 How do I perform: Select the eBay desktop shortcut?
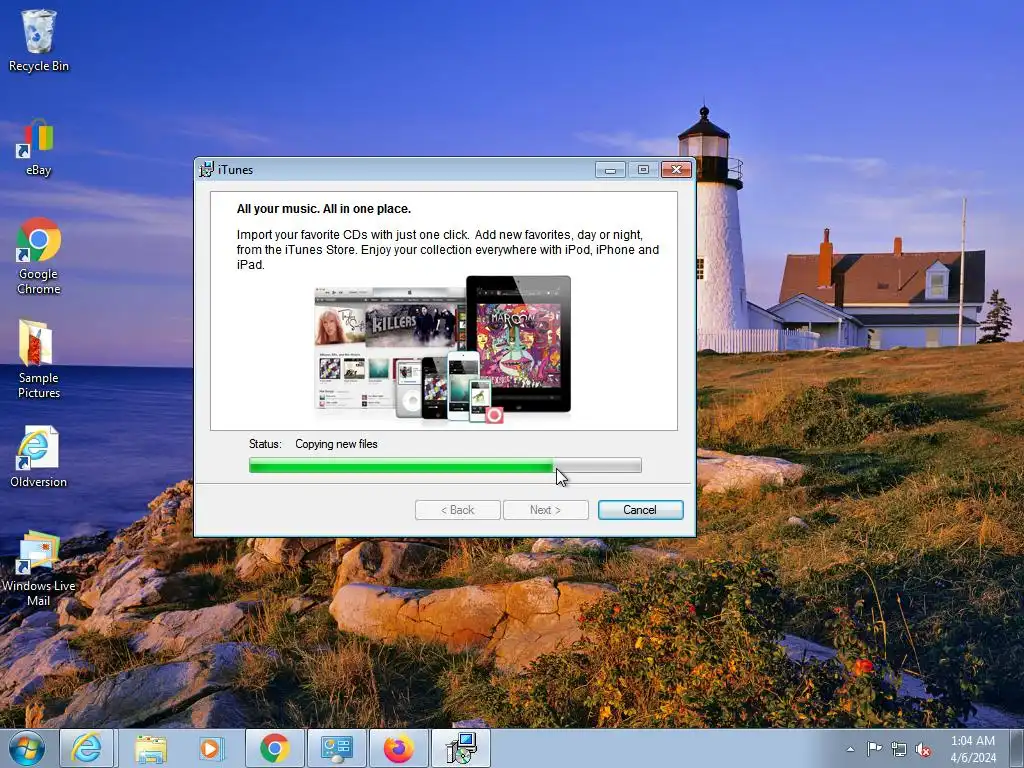[39, 148]
